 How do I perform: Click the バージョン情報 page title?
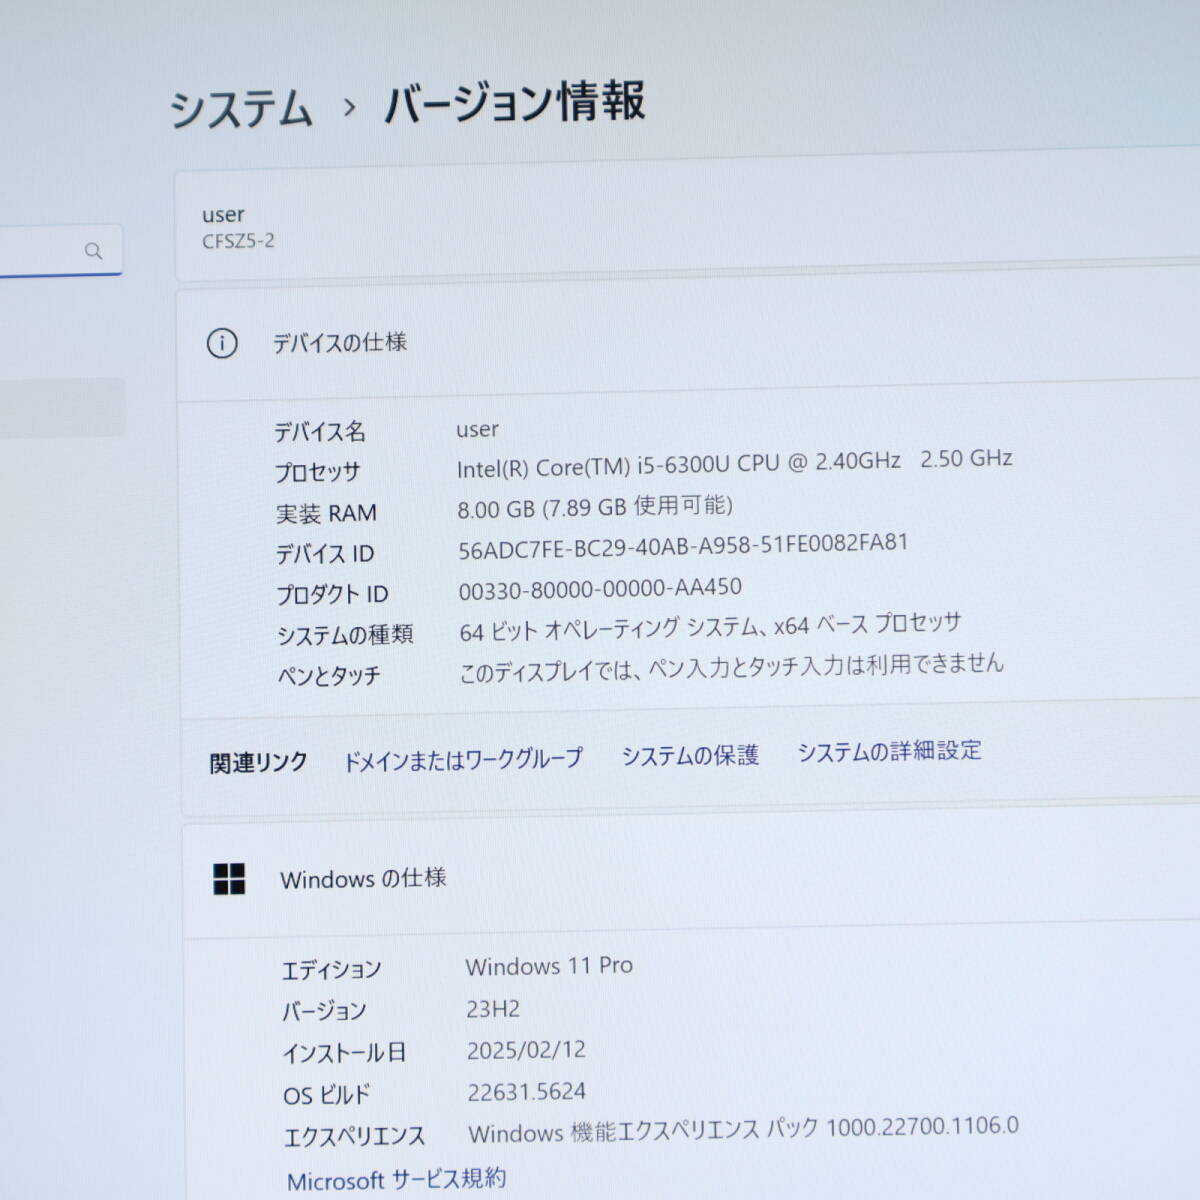point(515,103)
